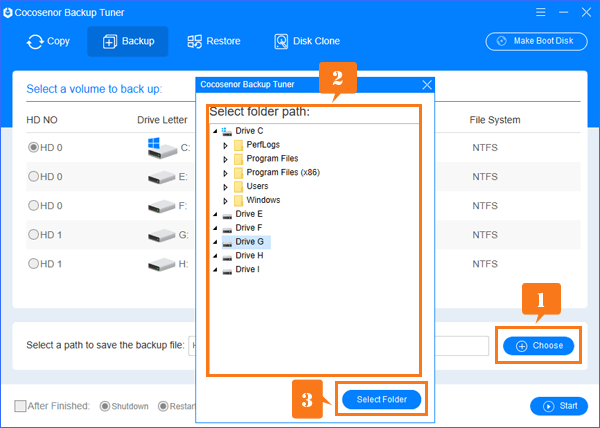Open the Disk Clone tab
The width and height of the screenshot is (600, 428).
307,41
